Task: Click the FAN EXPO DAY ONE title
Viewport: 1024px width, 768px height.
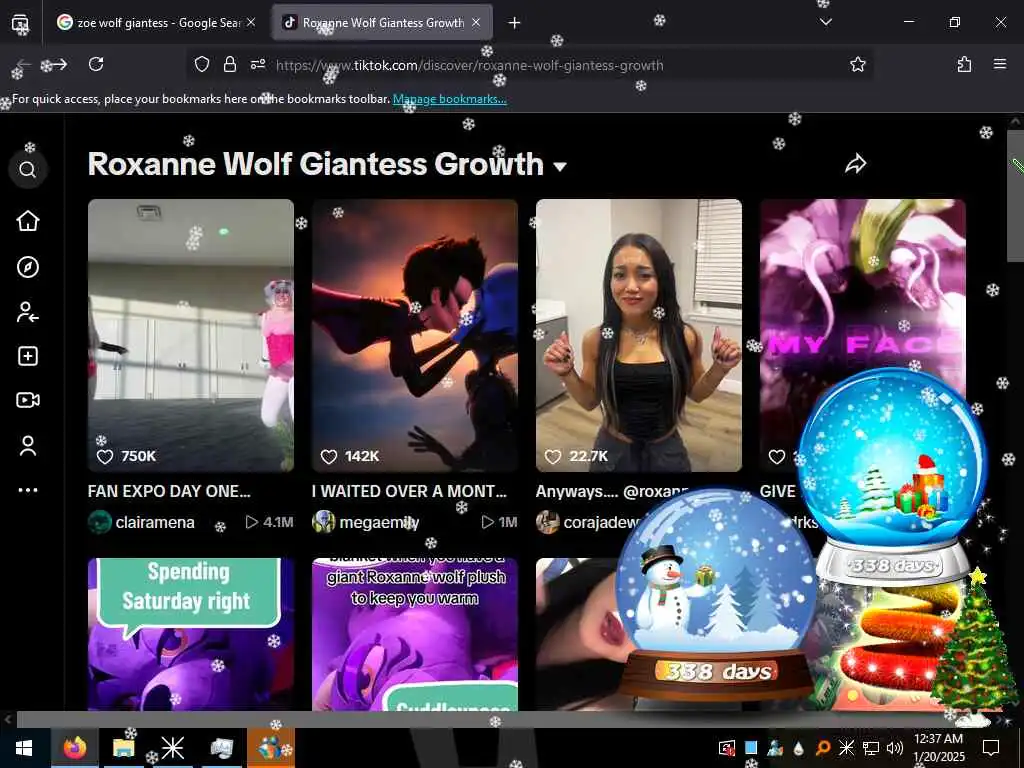Action: pos(169,492)
